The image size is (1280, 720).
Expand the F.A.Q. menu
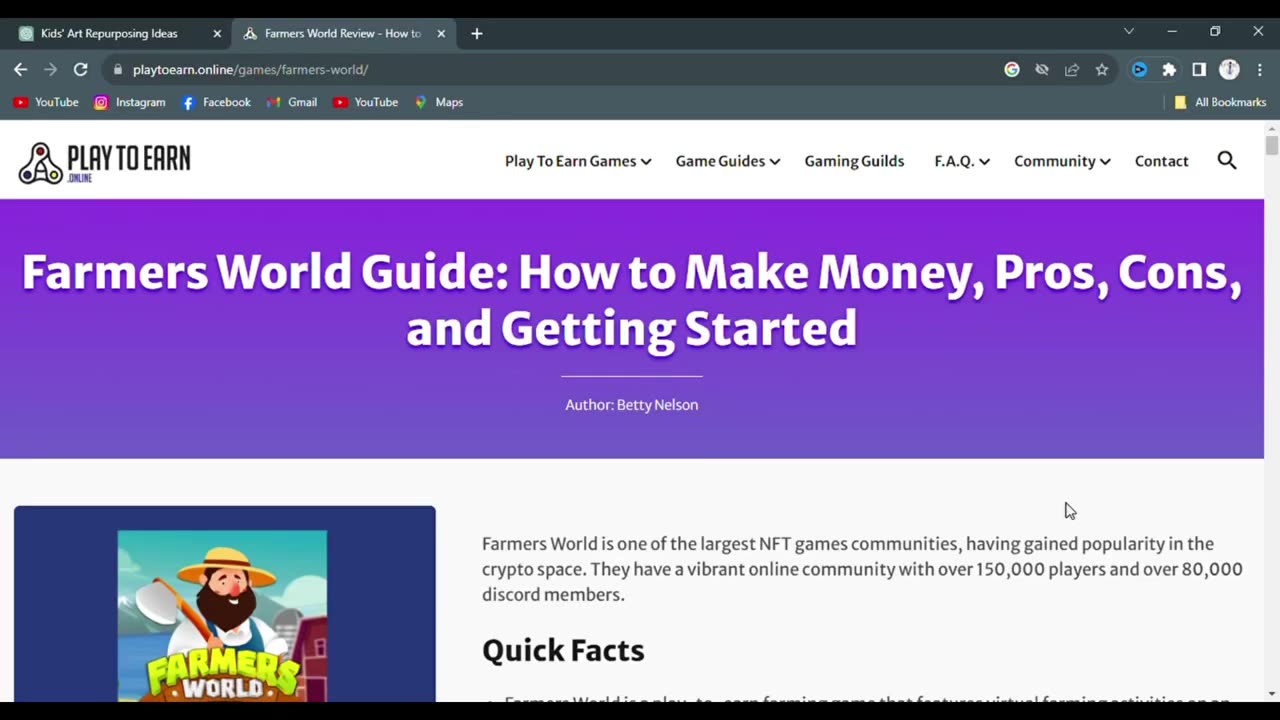pos(962,161)
